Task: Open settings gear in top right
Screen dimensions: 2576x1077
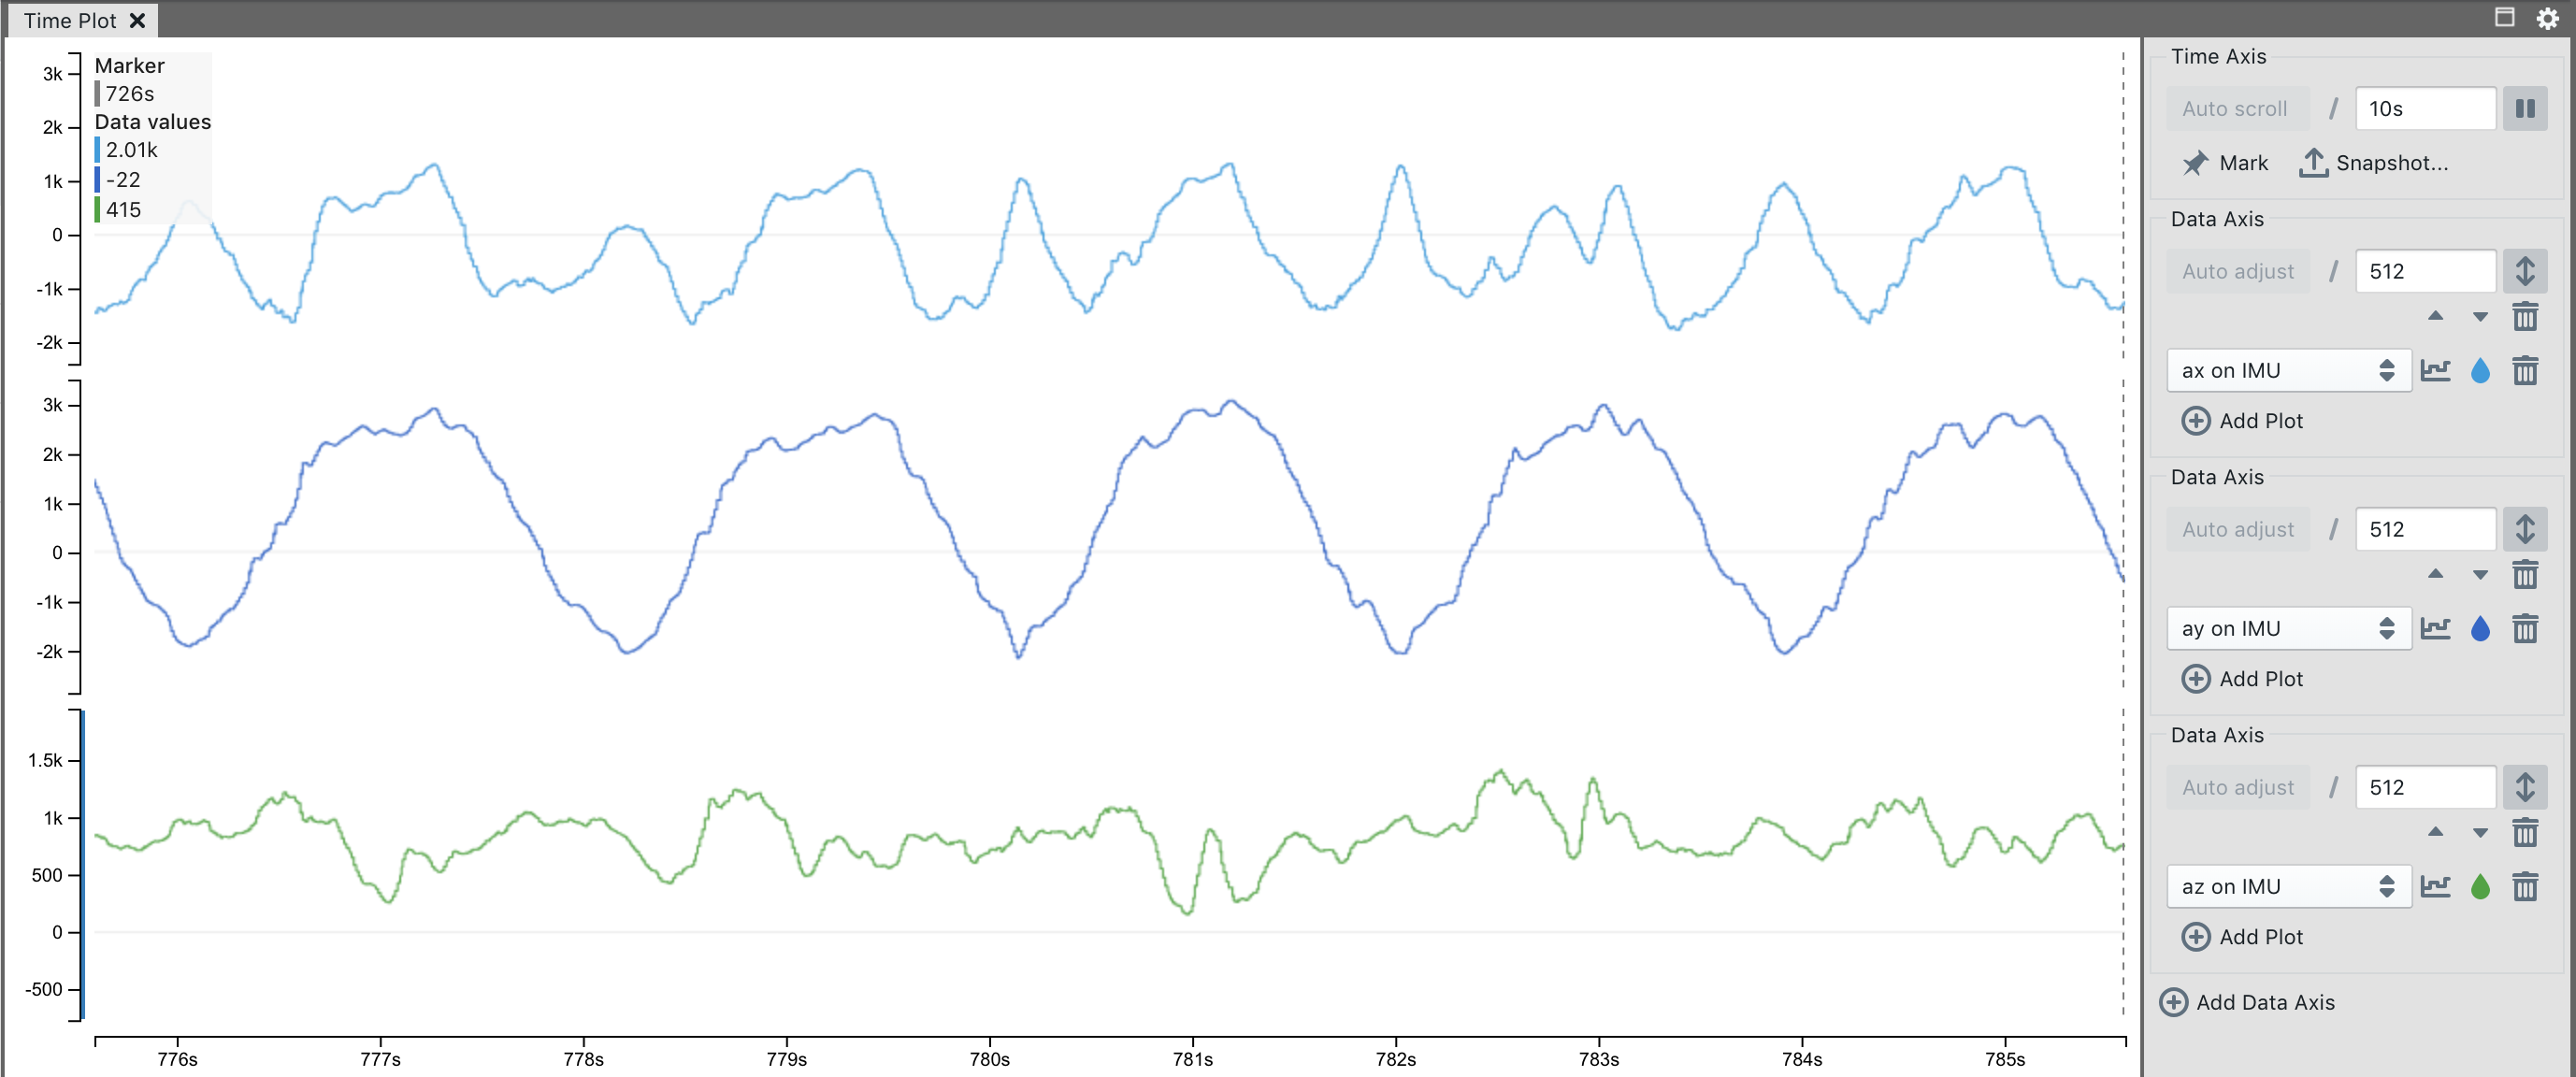Action: (x=2546, y=19)
